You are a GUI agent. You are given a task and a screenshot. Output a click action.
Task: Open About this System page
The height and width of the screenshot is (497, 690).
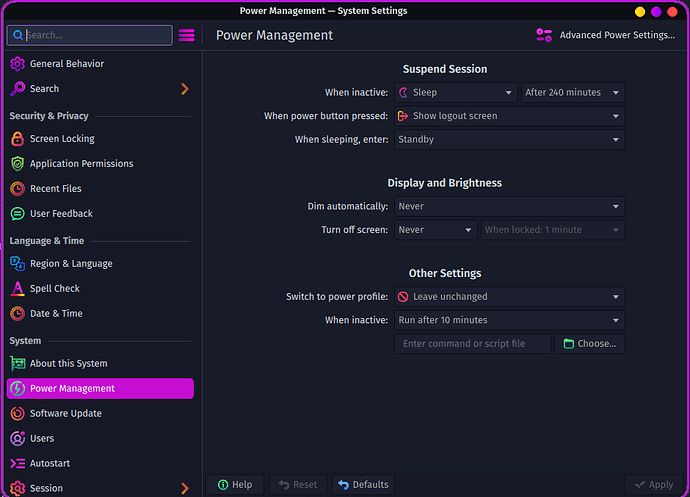[x=68, y=364]
